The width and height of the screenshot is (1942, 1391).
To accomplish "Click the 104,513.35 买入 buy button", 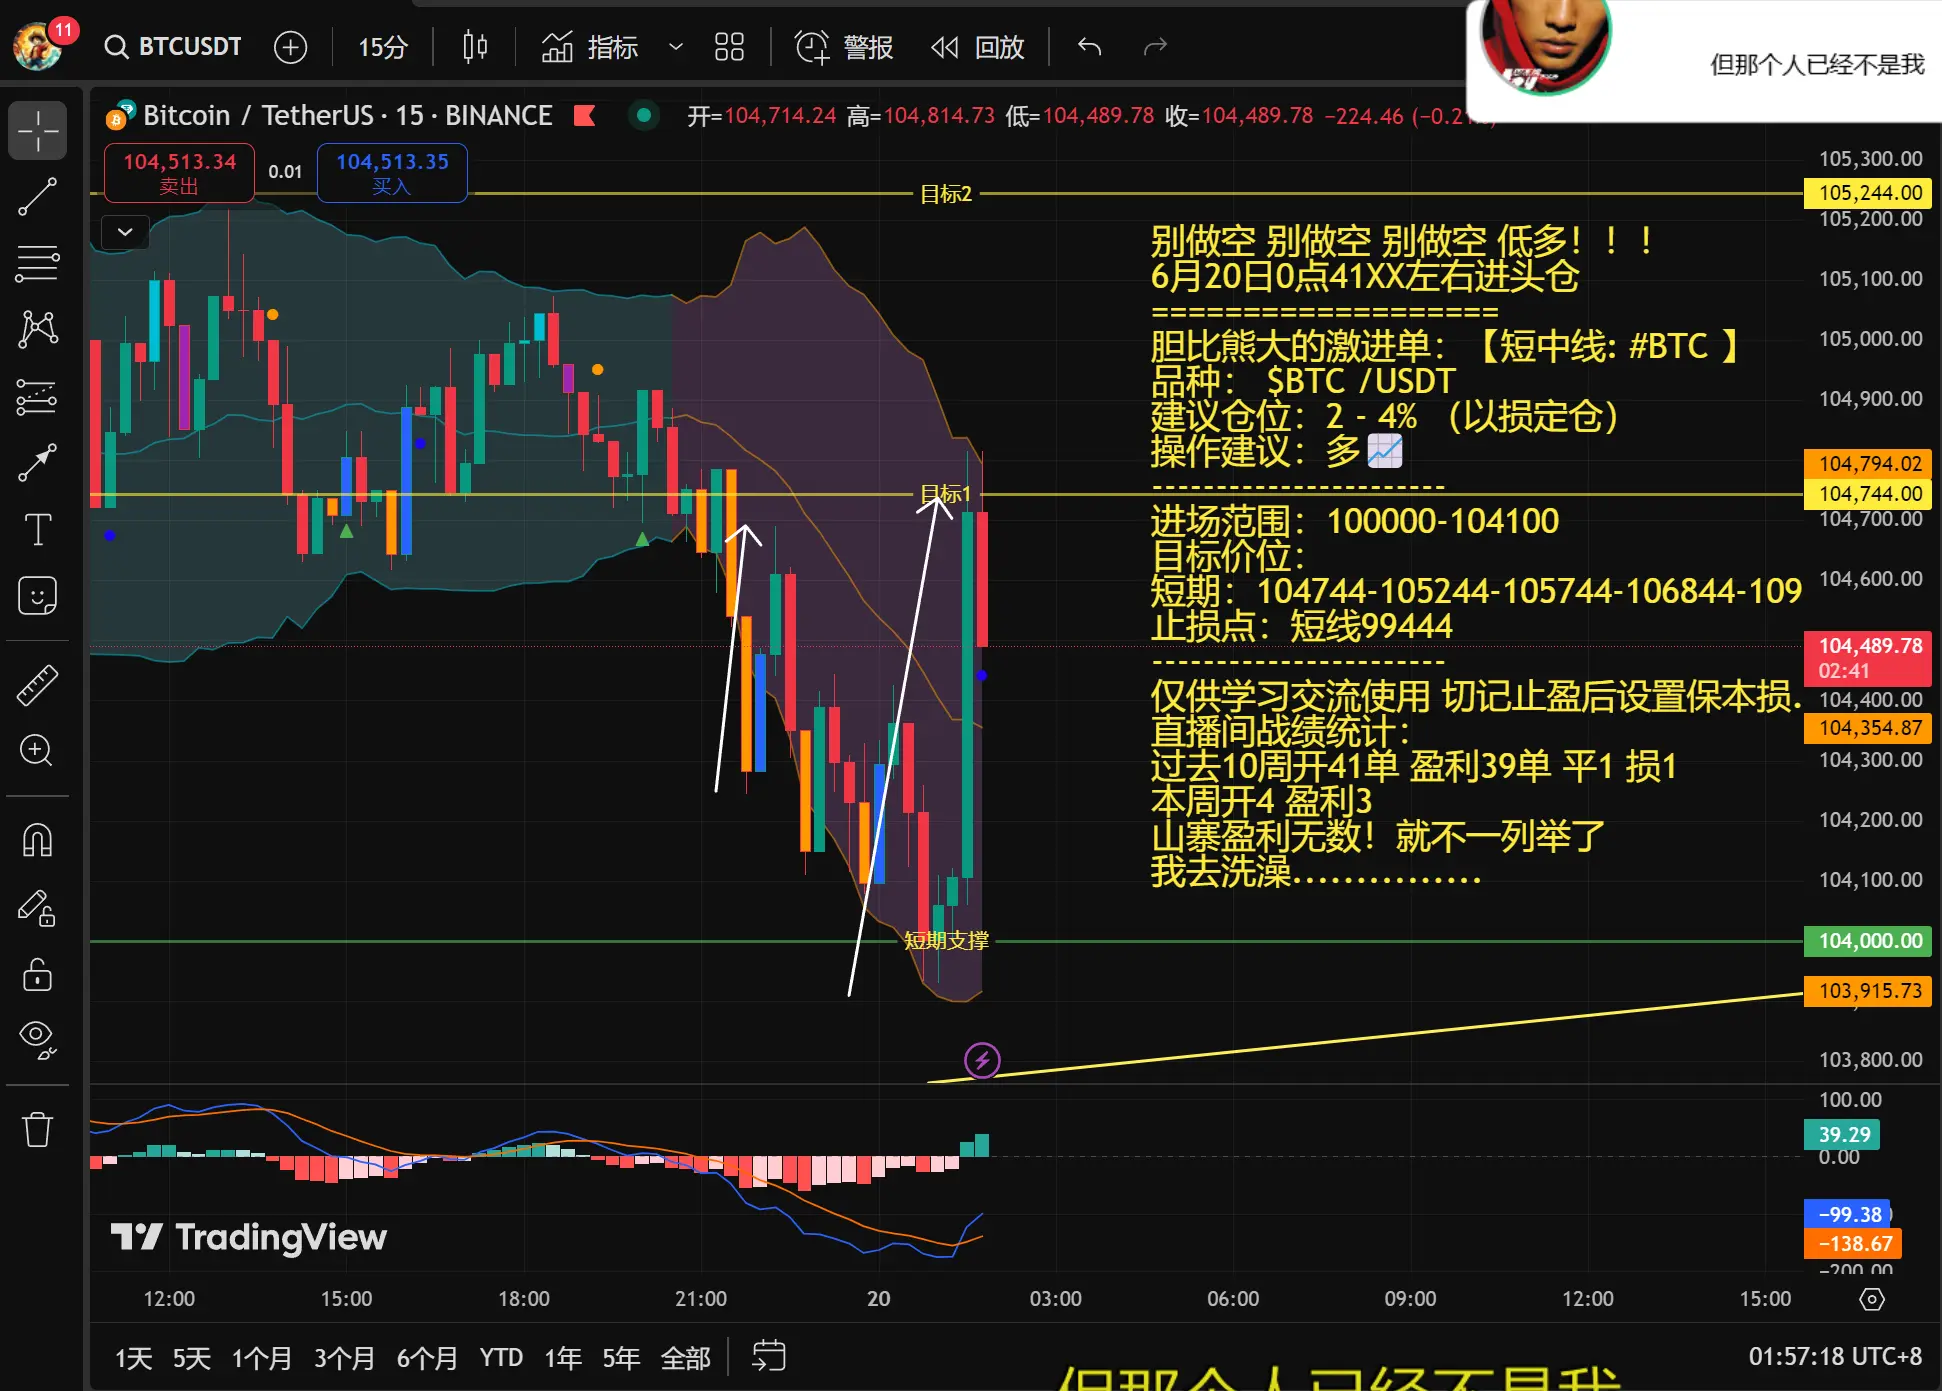I will 392,173.
